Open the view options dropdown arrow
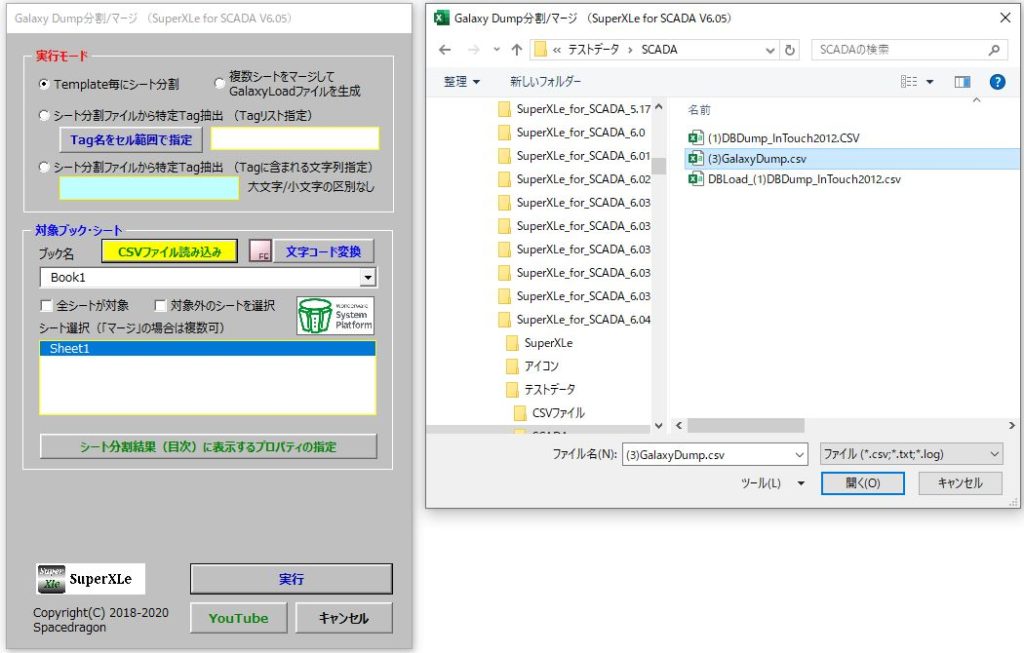The width and height of the screenshot is (1024, 653). point(930,82)
